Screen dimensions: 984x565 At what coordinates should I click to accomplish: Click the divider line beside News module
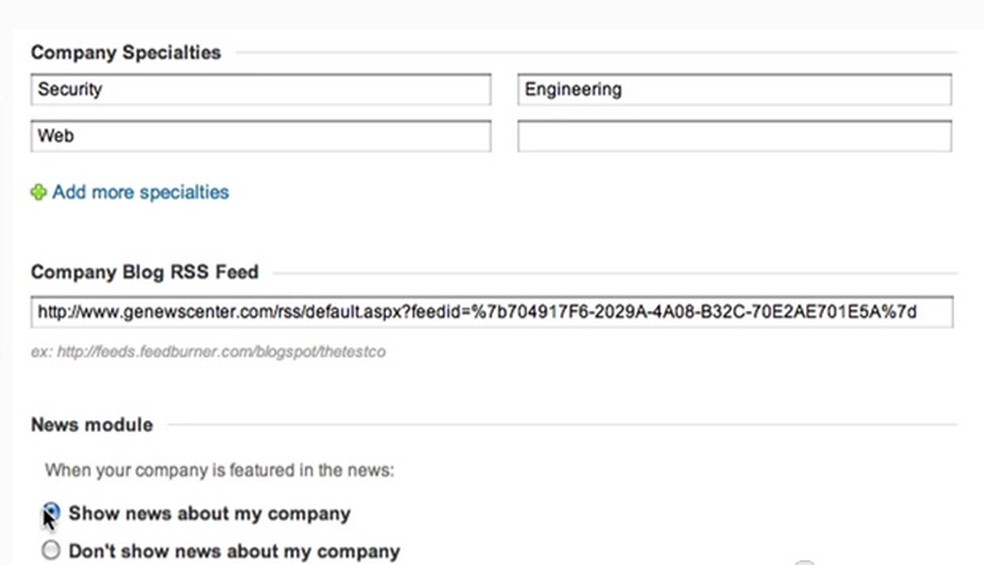tap(560, 425)
